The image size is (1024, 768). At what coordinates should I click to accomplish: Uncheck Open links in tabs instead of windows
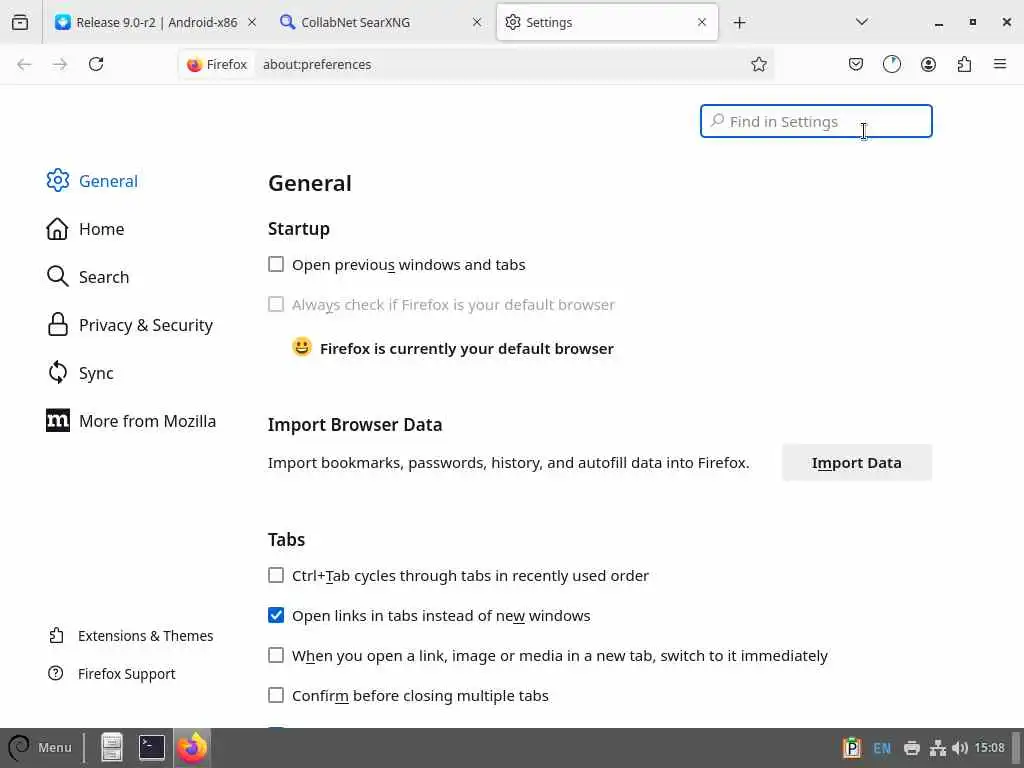276,615
